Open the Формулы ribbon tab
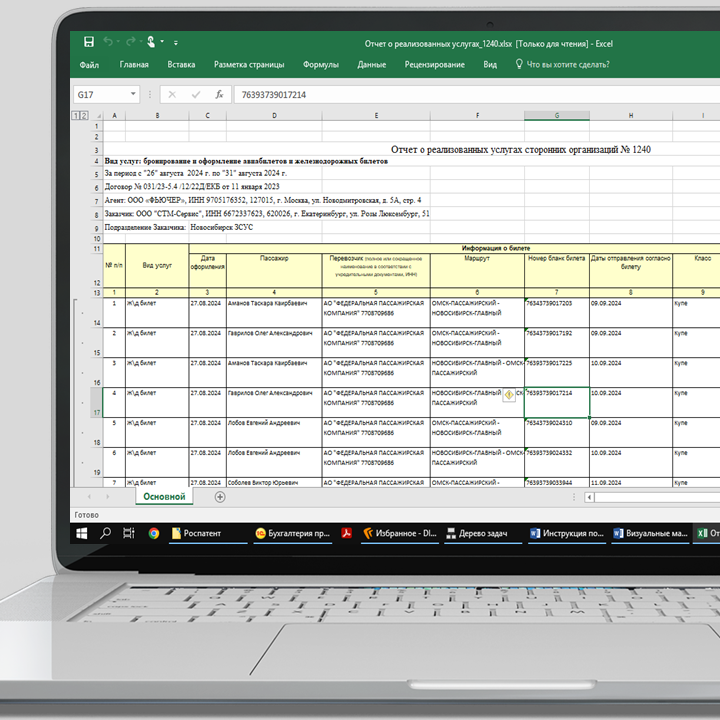 coord(320,65)
